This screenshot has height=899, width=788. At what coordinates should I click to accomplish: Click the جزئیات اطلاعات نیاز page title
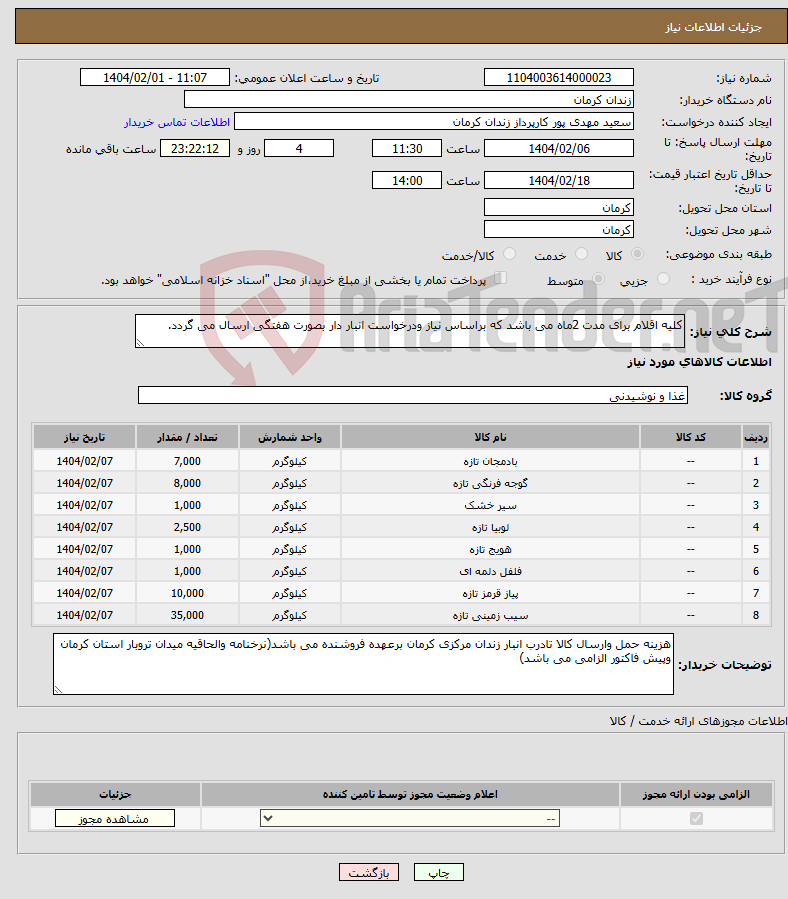tap(713, 27)
